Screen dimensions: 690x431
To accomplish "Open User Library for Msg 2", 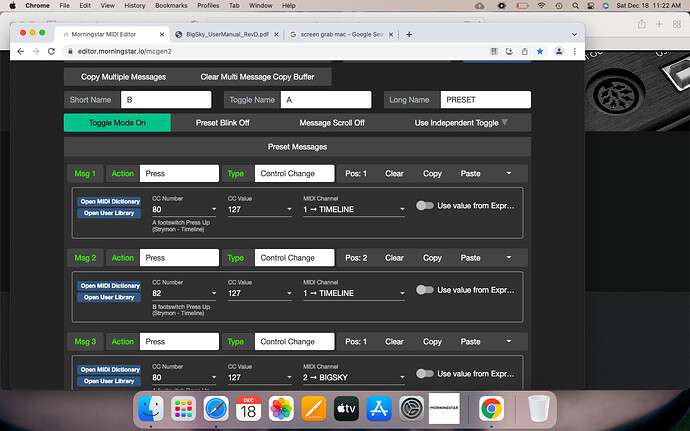I will [x=109, y=297].
